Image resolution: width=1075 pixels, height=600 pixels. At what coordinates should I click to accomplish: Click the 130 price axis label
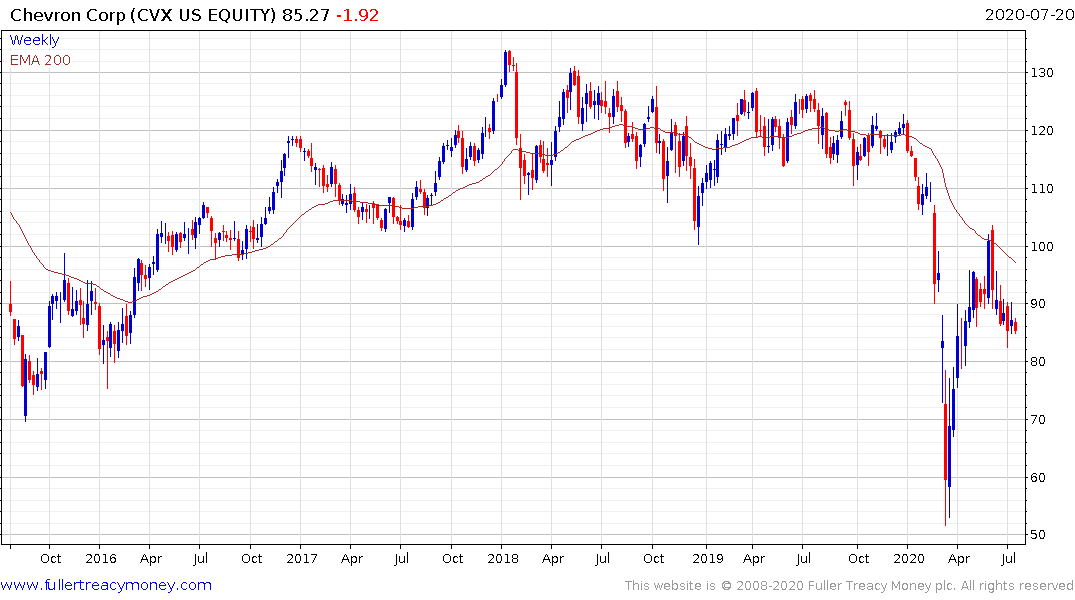(x=1041, y=73)
